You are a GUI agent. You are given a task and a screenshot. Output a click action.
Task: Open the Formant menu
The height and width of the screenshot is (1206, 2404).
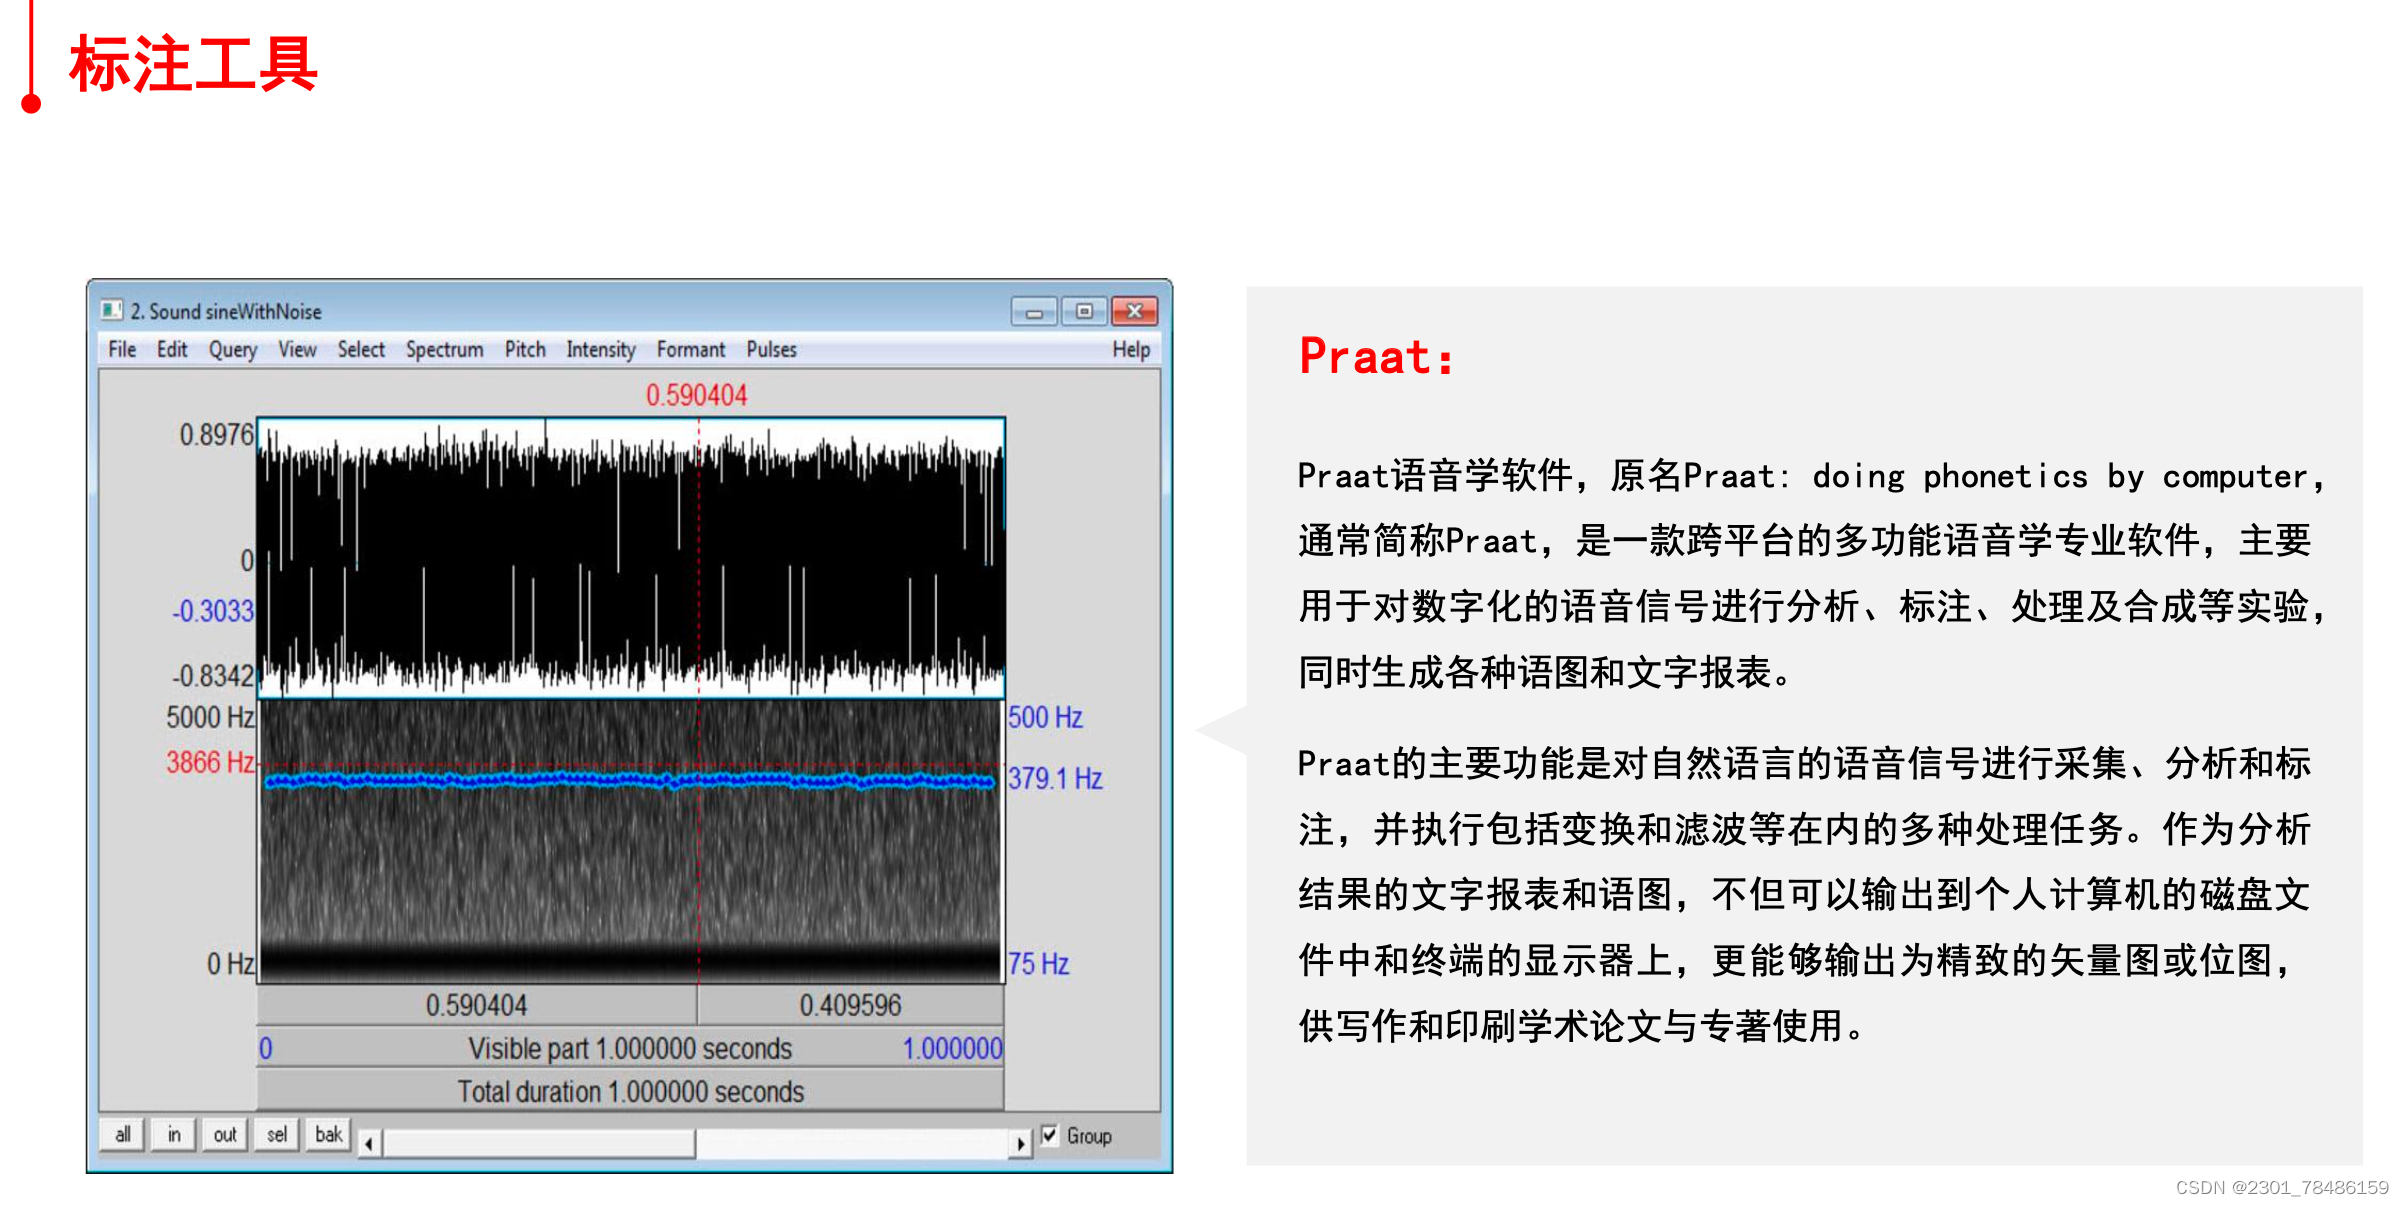pos(690,349)
